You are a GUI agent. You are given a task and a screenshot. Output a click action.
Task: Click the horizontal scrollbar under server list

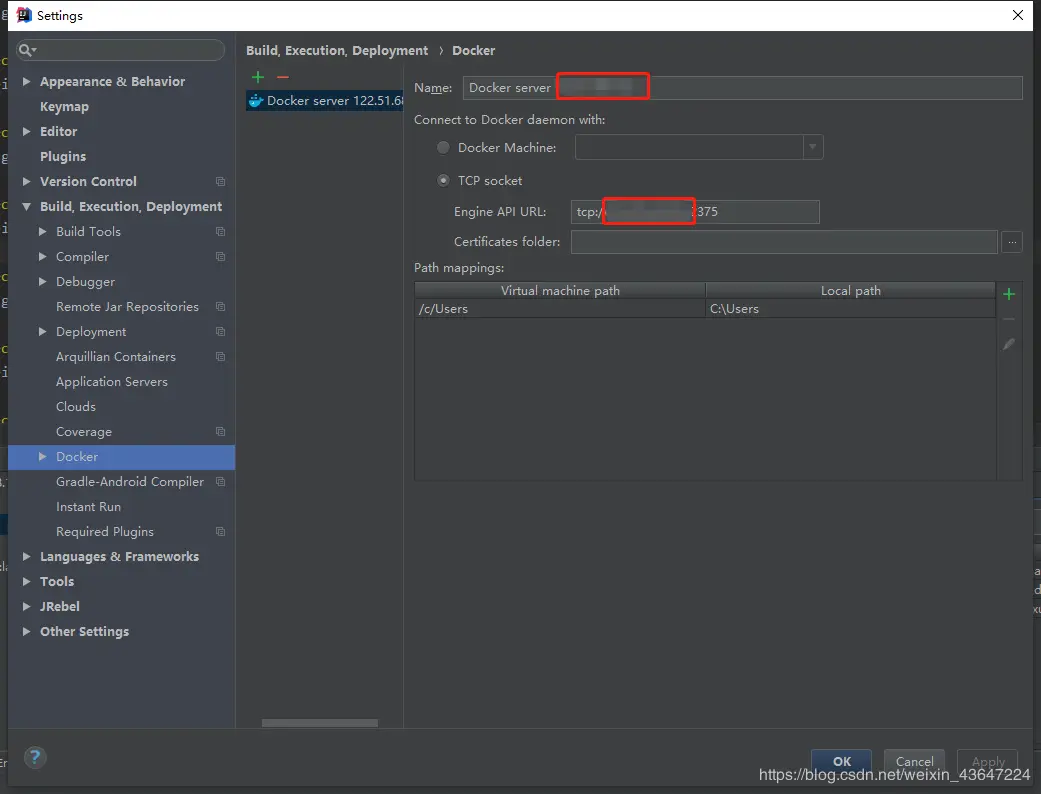tap(320, 723)
